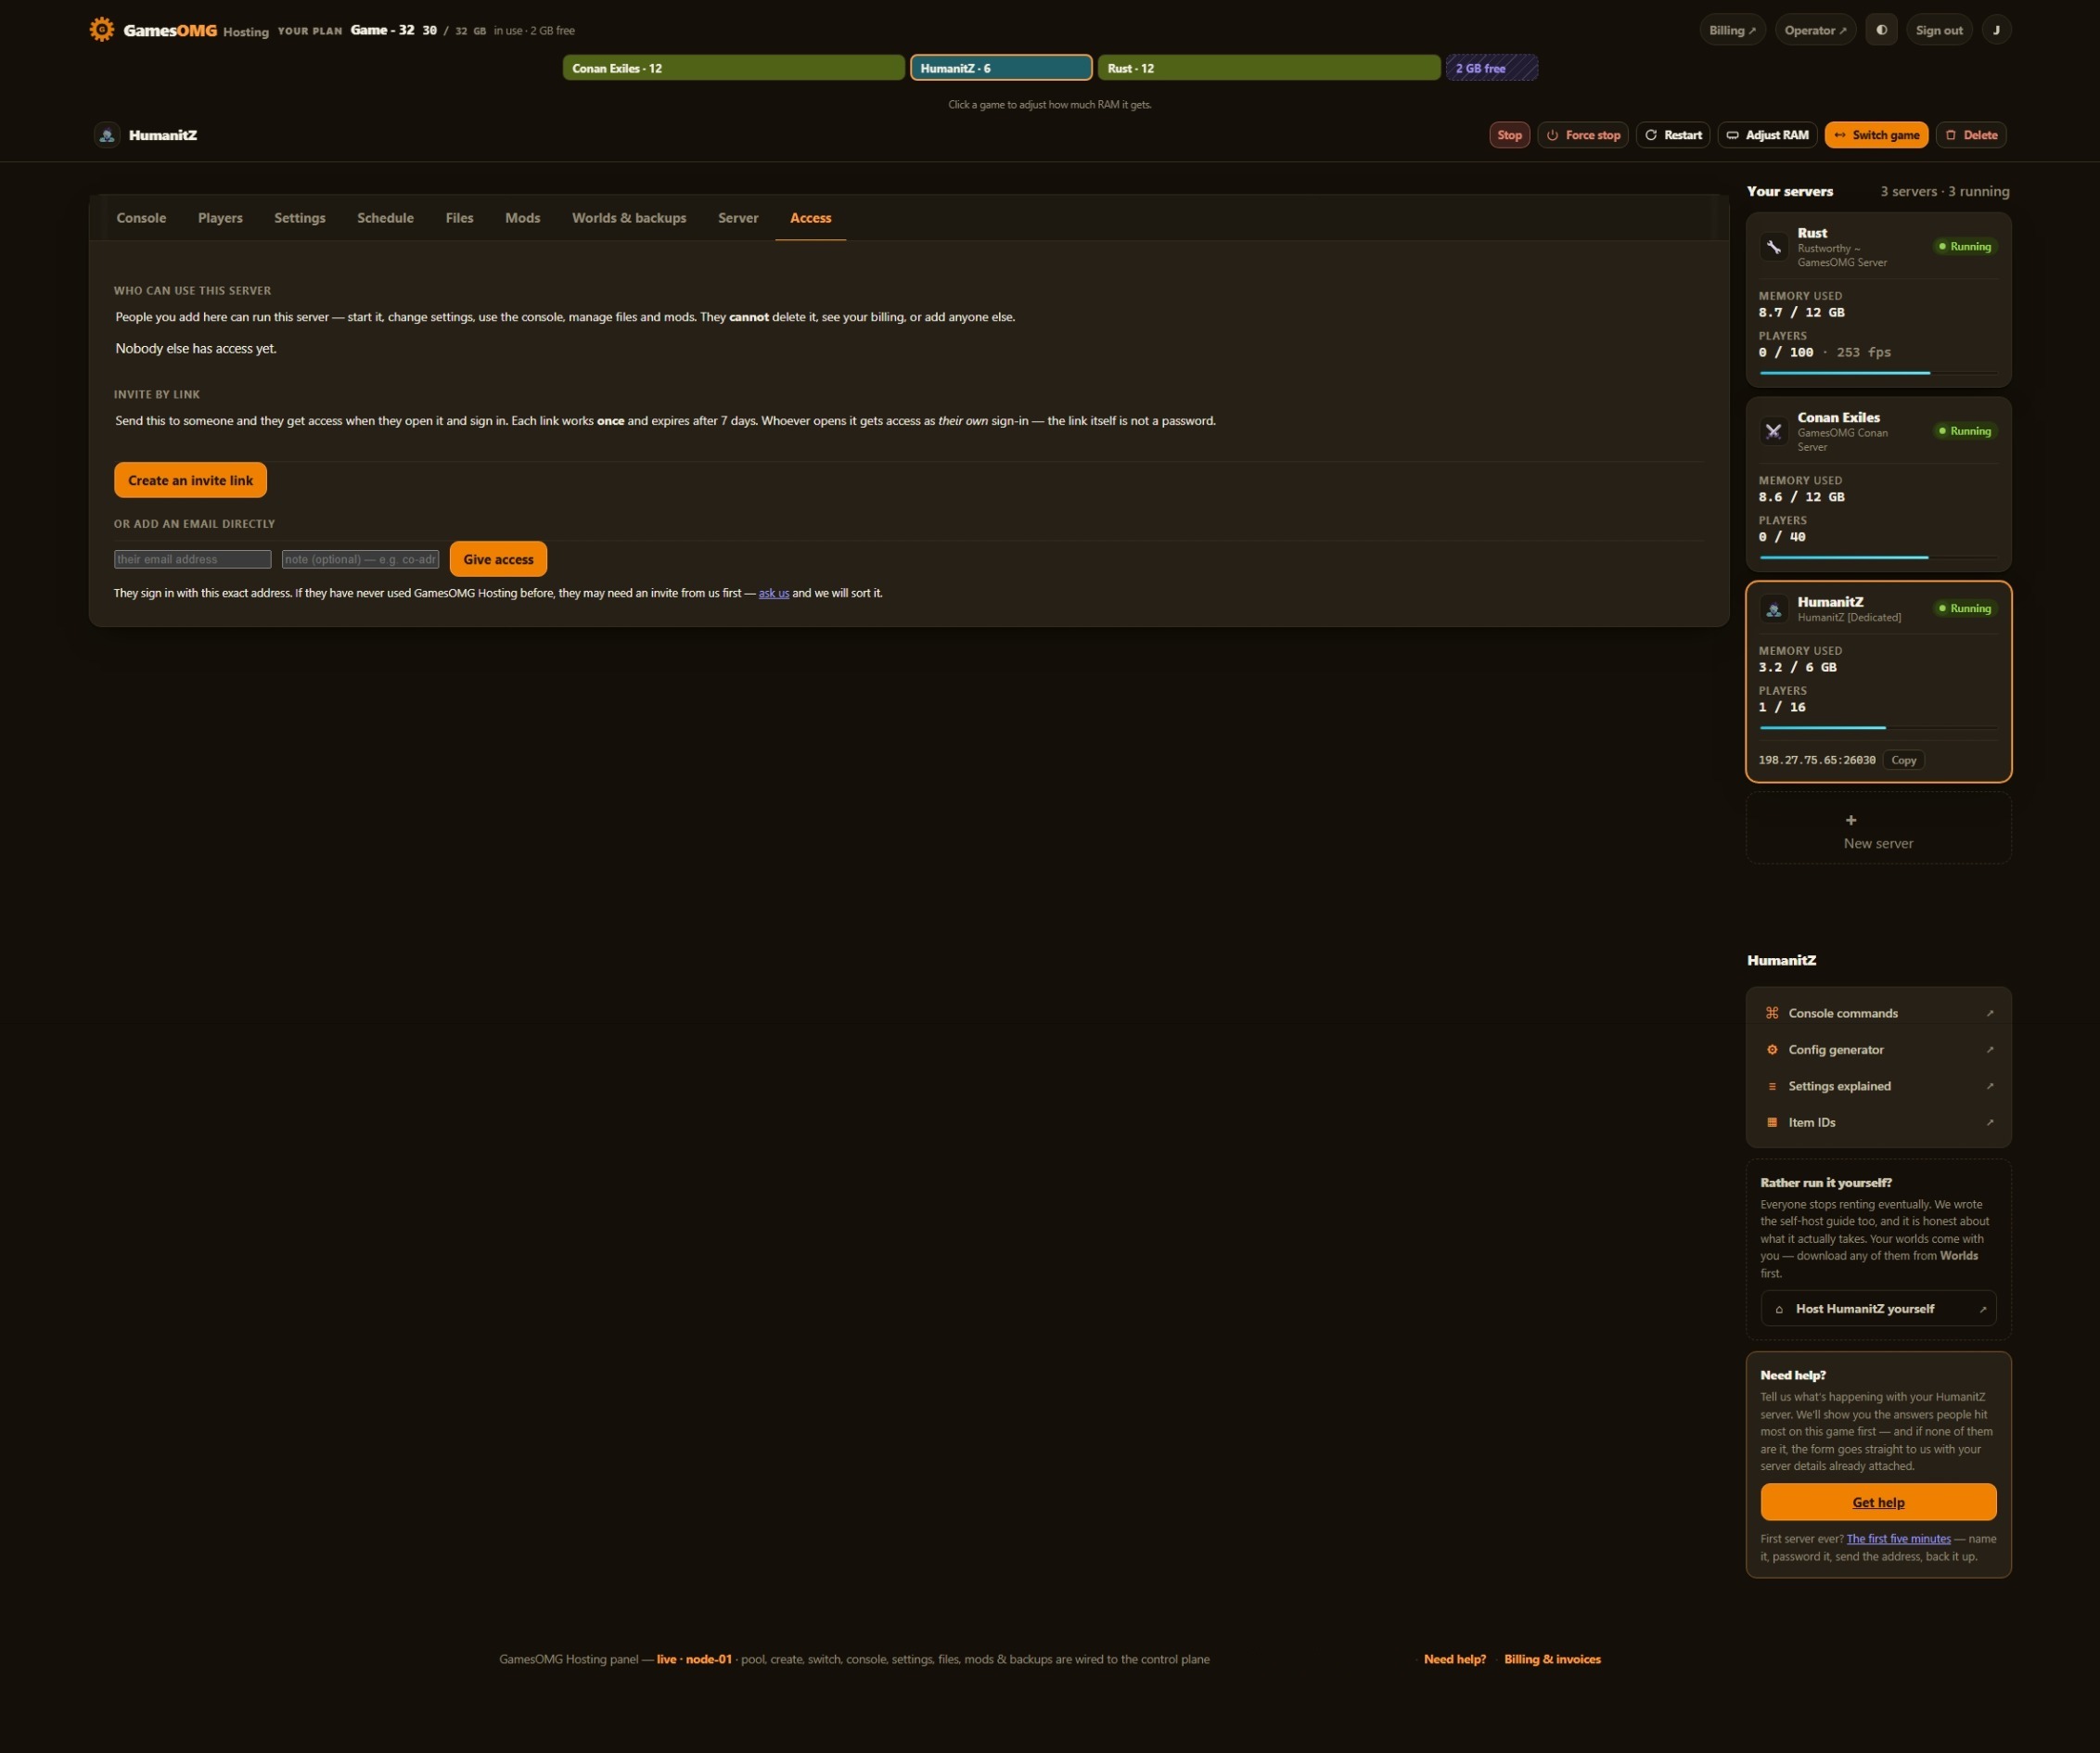The width and height of the screenshot is (2100, 1753).
Task: Open the Item IDs resource
Action: [x=1878, y=1122]
